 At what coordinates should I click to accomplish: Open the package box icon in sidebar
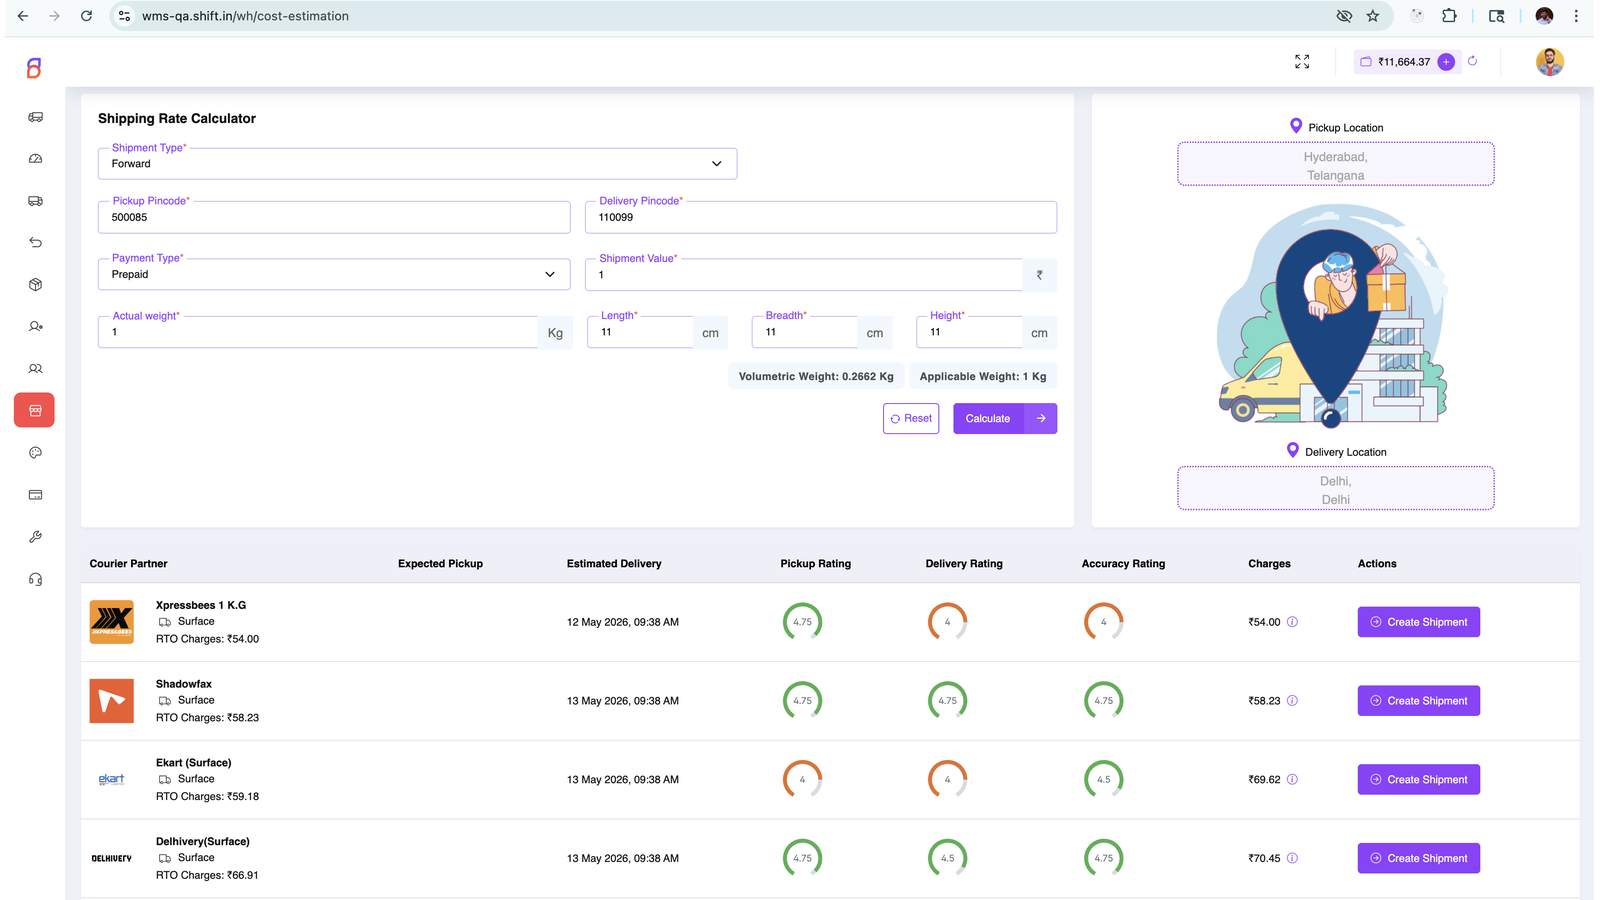[x=35, y=285]
